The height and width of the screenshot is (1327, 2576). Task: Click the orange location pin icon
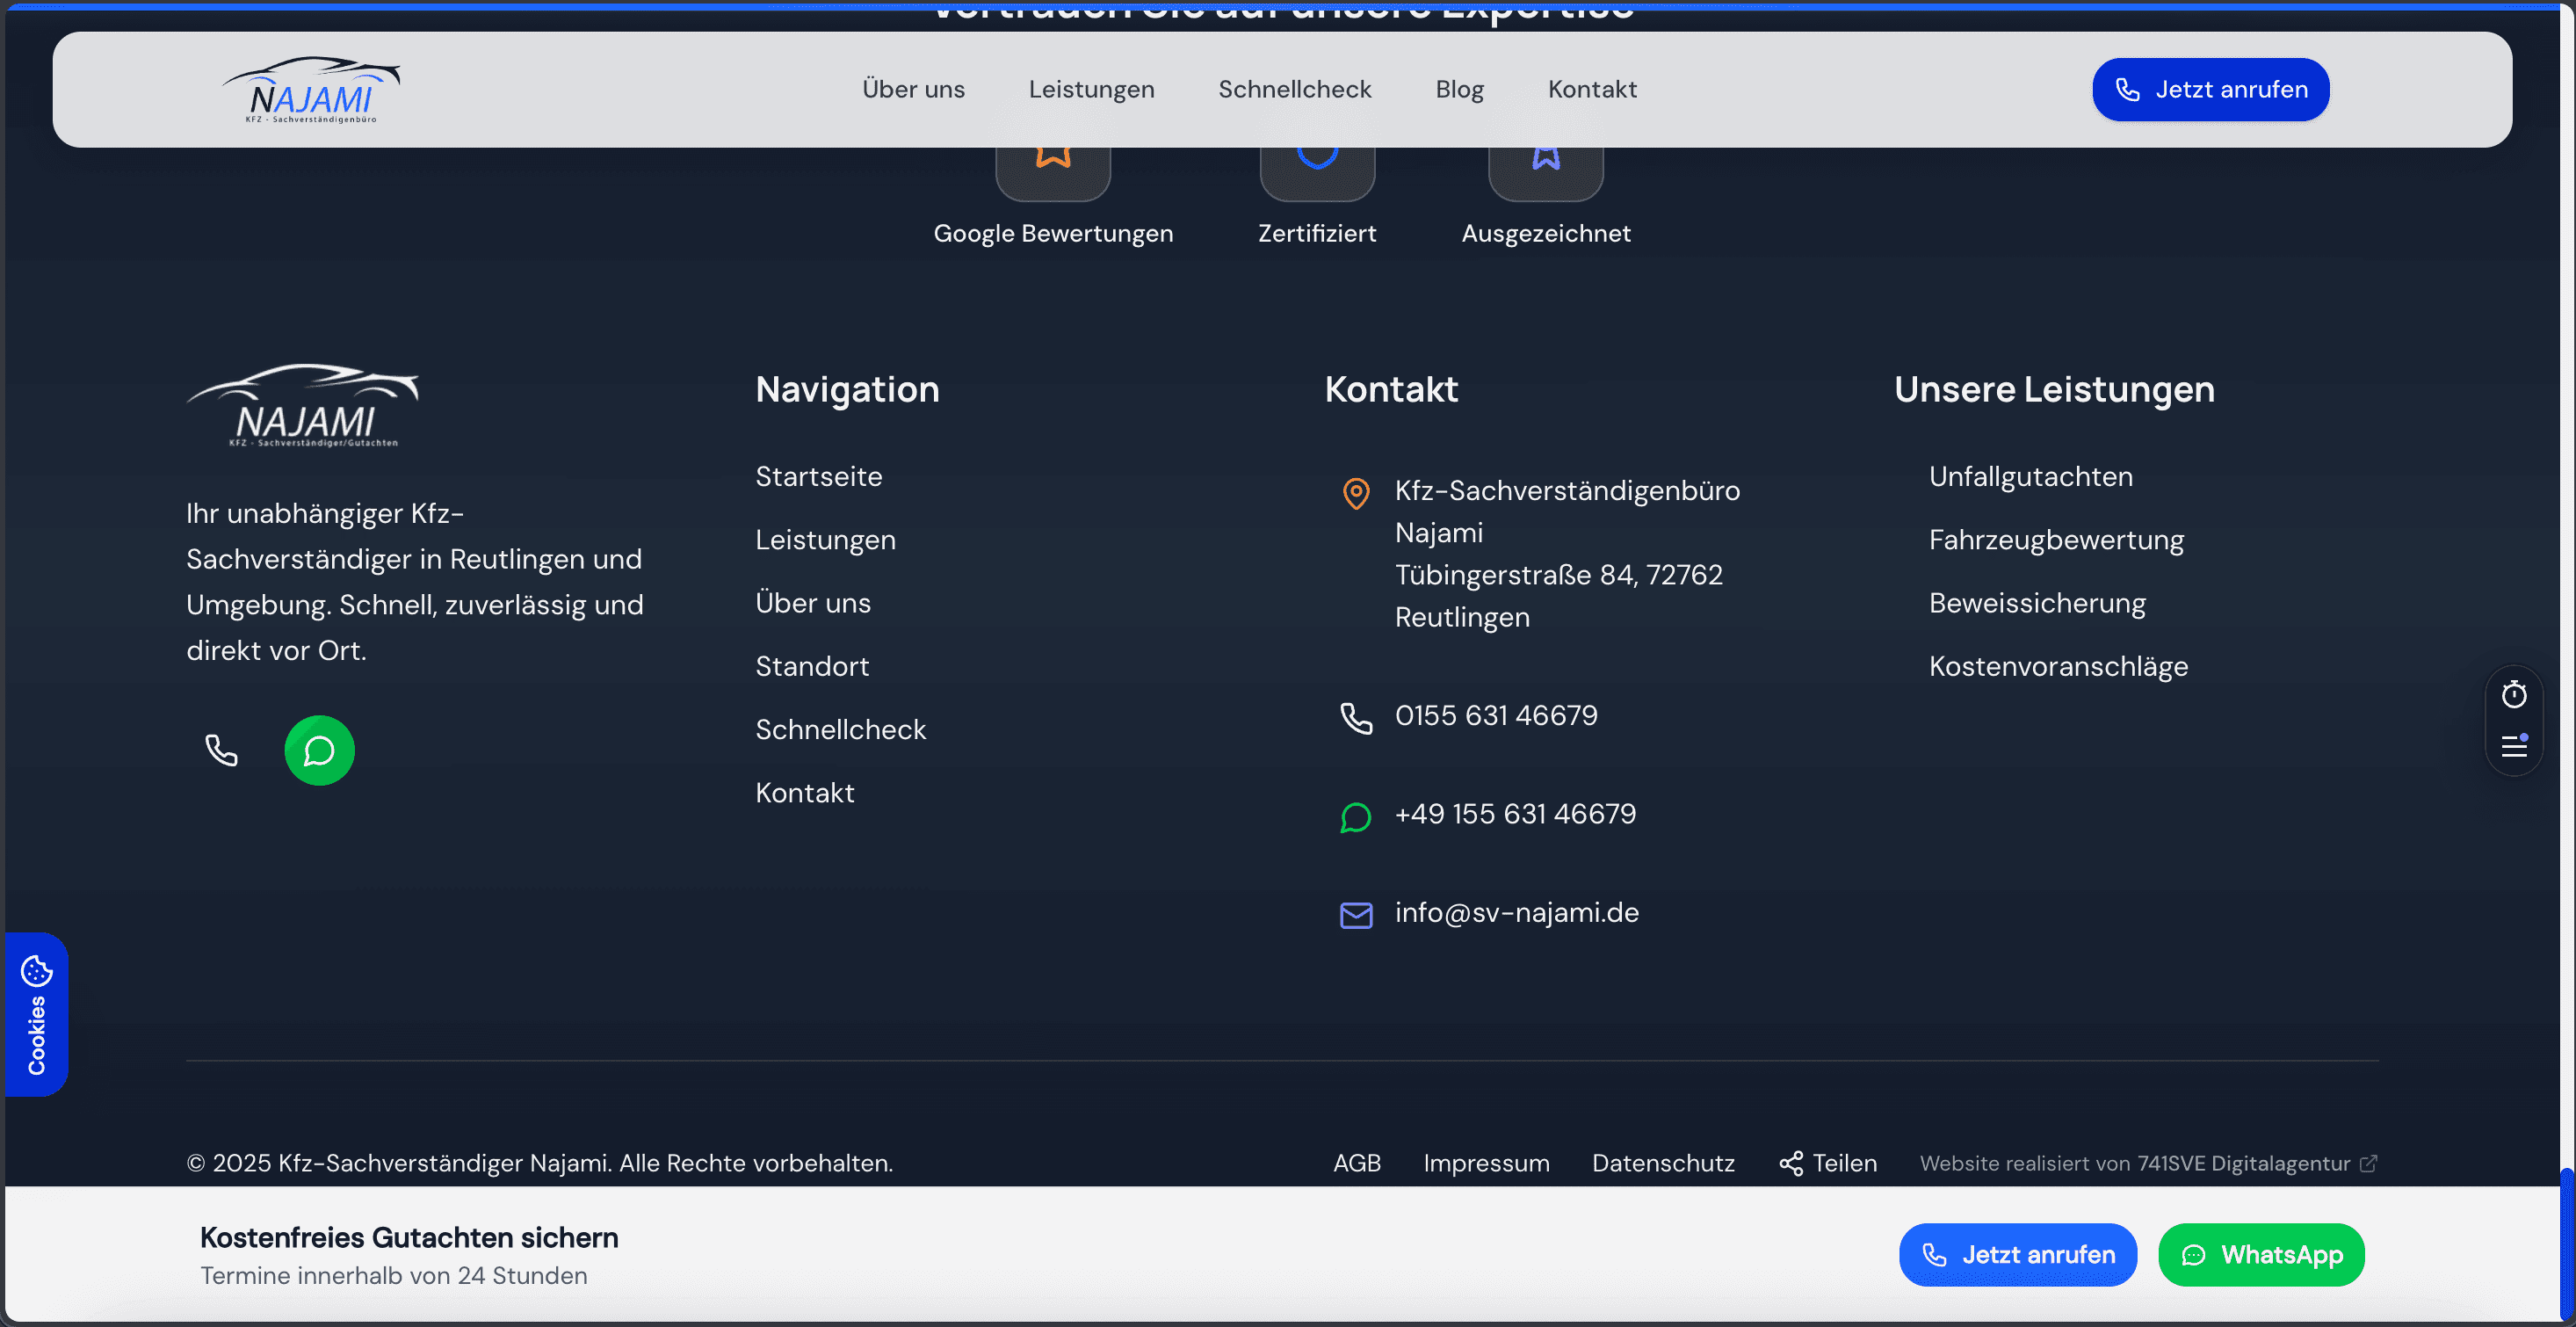pos(1356,493)
